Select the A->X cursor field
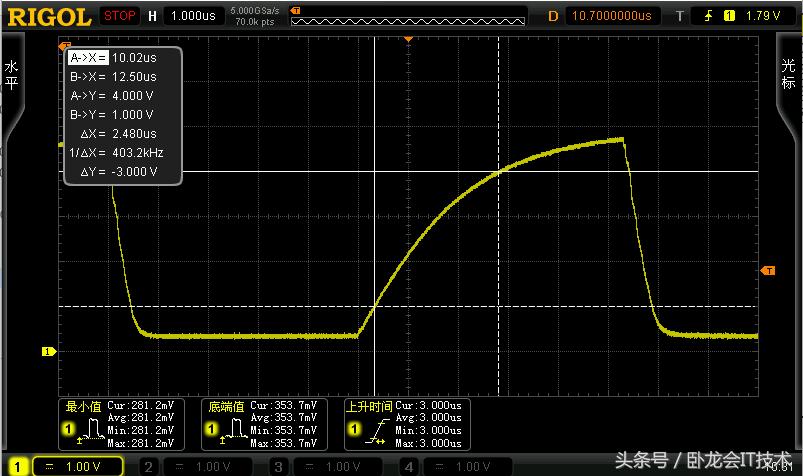 [88, 58]
